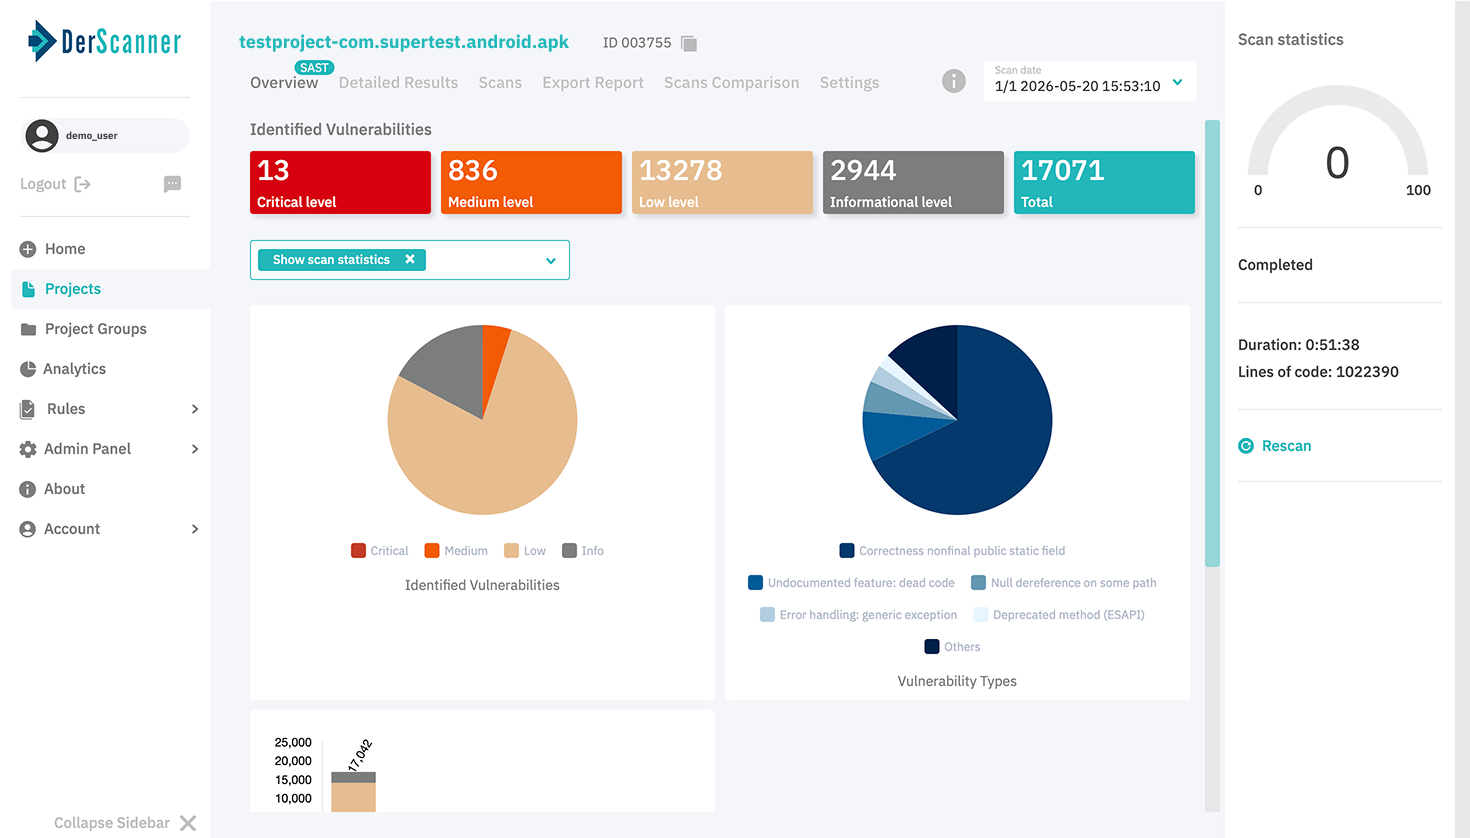This screenshot has height=838, width=1470.
Task: Click the Analytics pie chart icon
Action: 28,369
